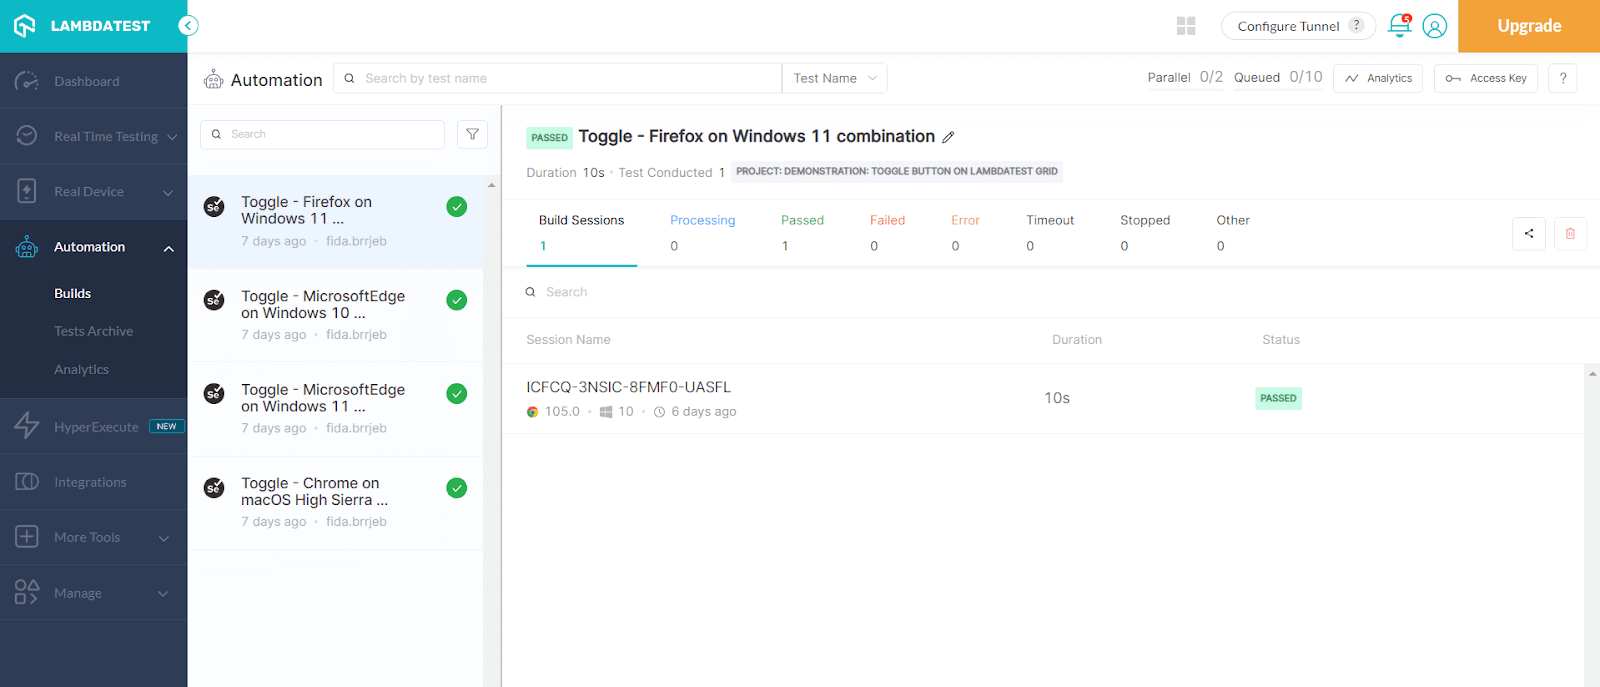Open Tests Archive in sidebar
This screenshot has width=1600, height=687.
point(93,331)
